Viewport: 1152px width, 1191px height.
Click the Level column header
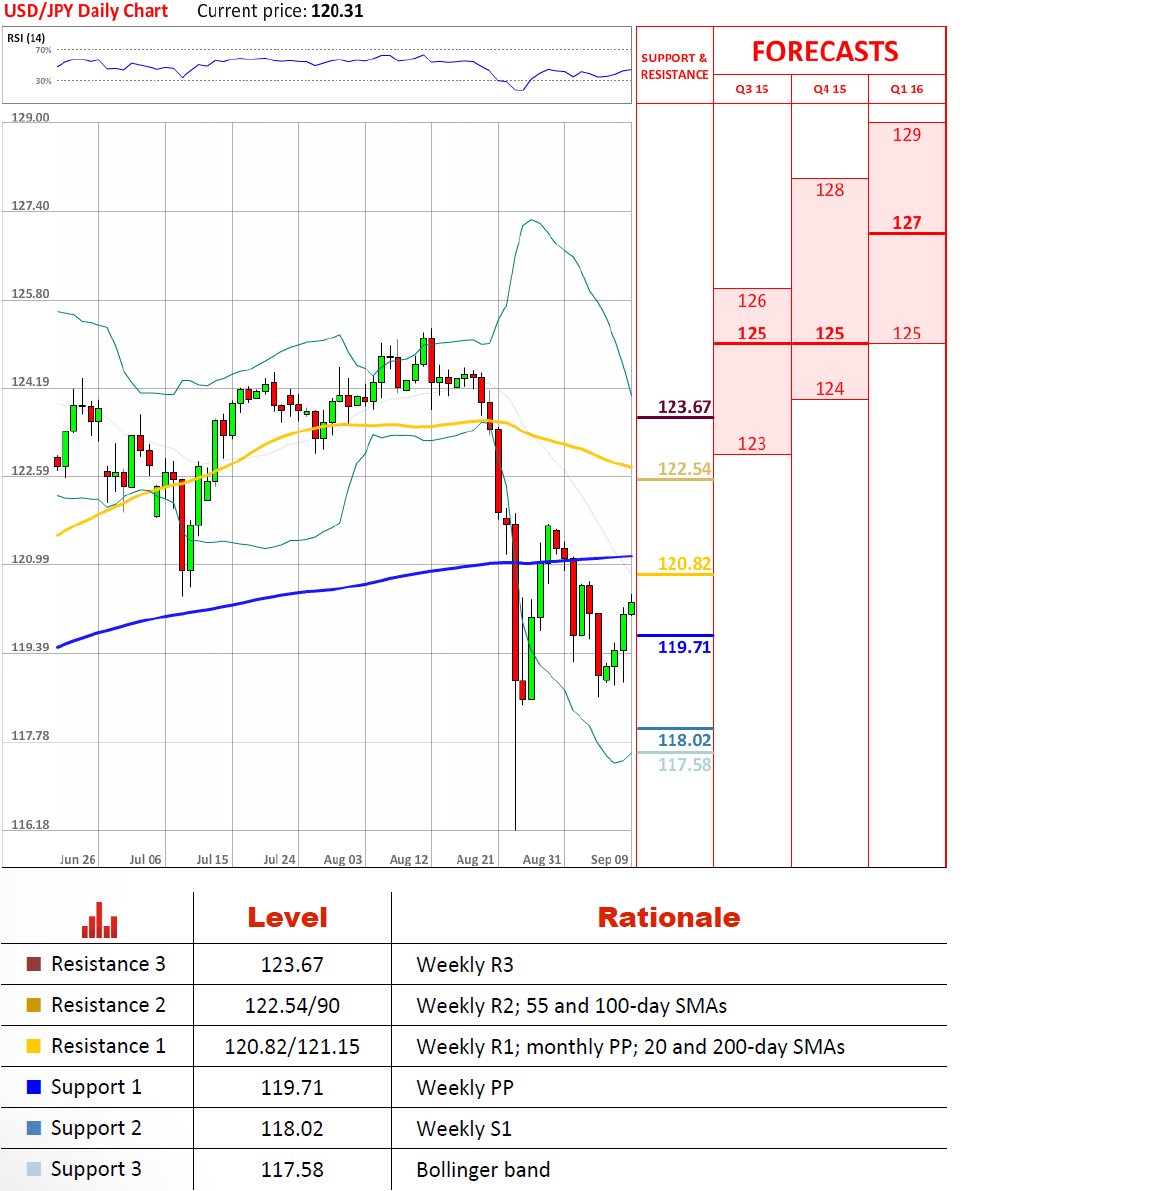[x=287, y=918]
